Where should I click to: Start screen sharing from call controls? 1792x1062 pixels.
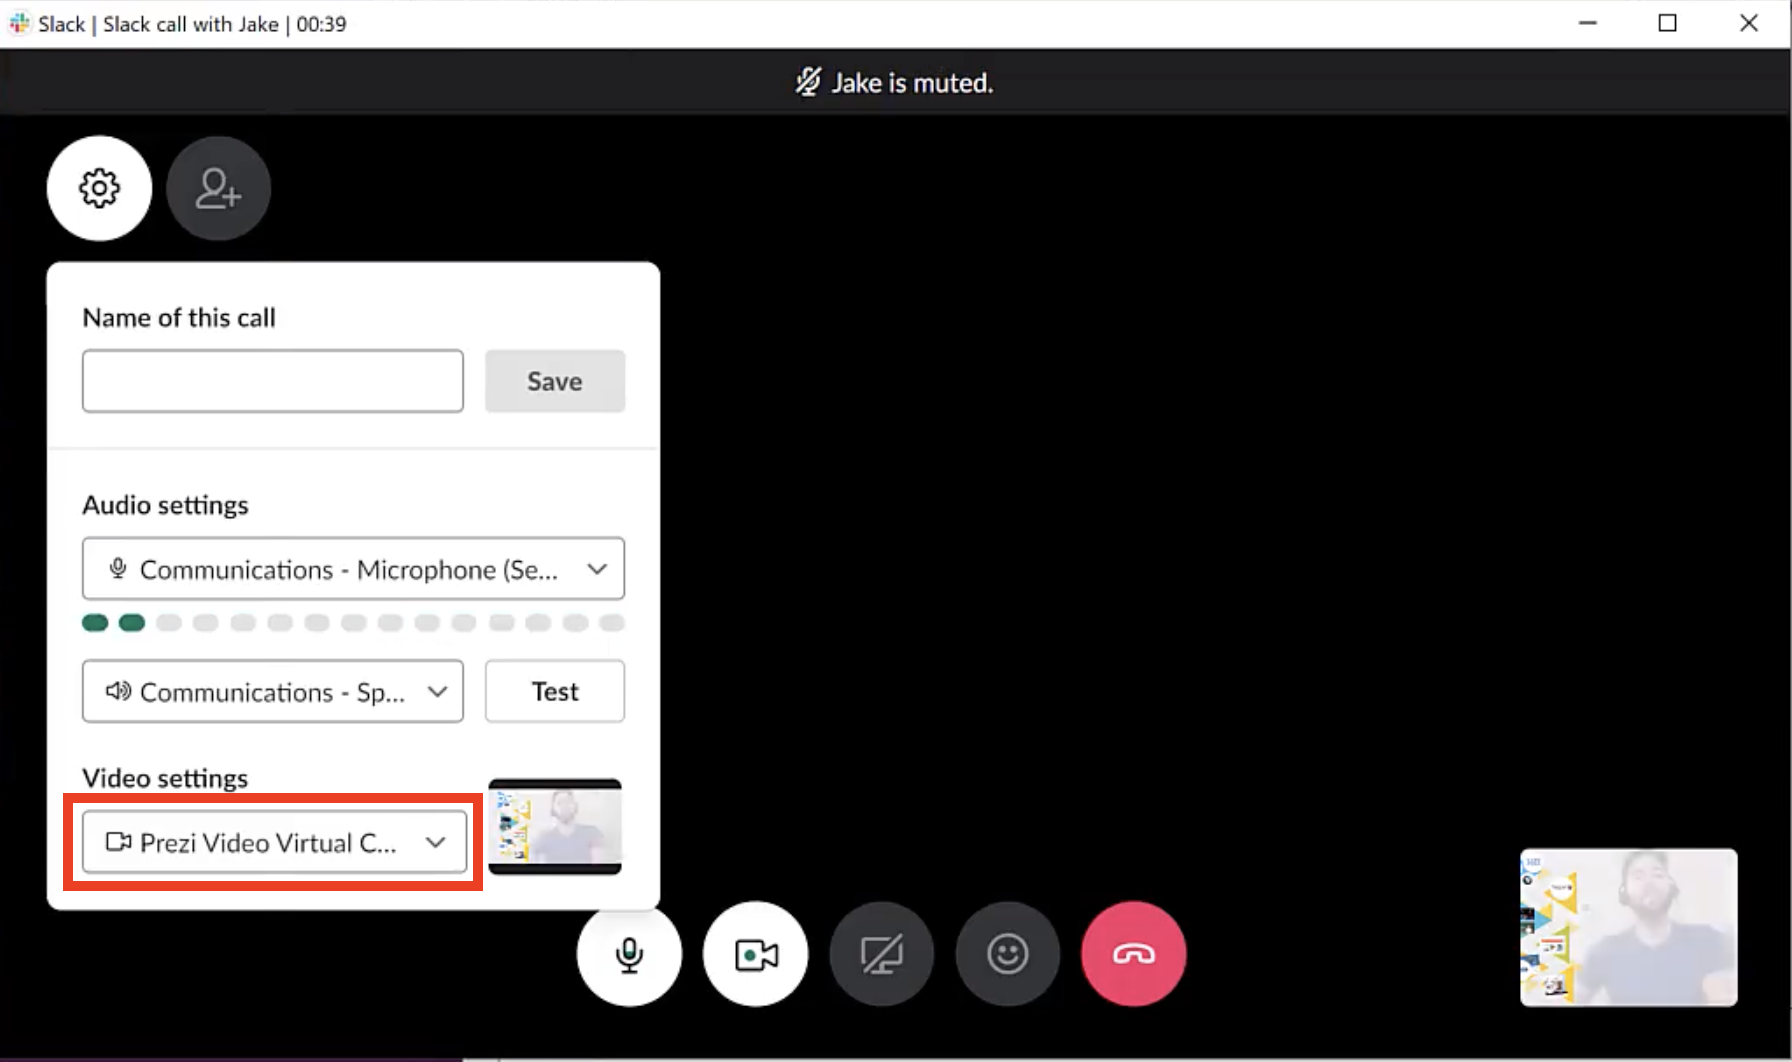click(x=881, y=954)
